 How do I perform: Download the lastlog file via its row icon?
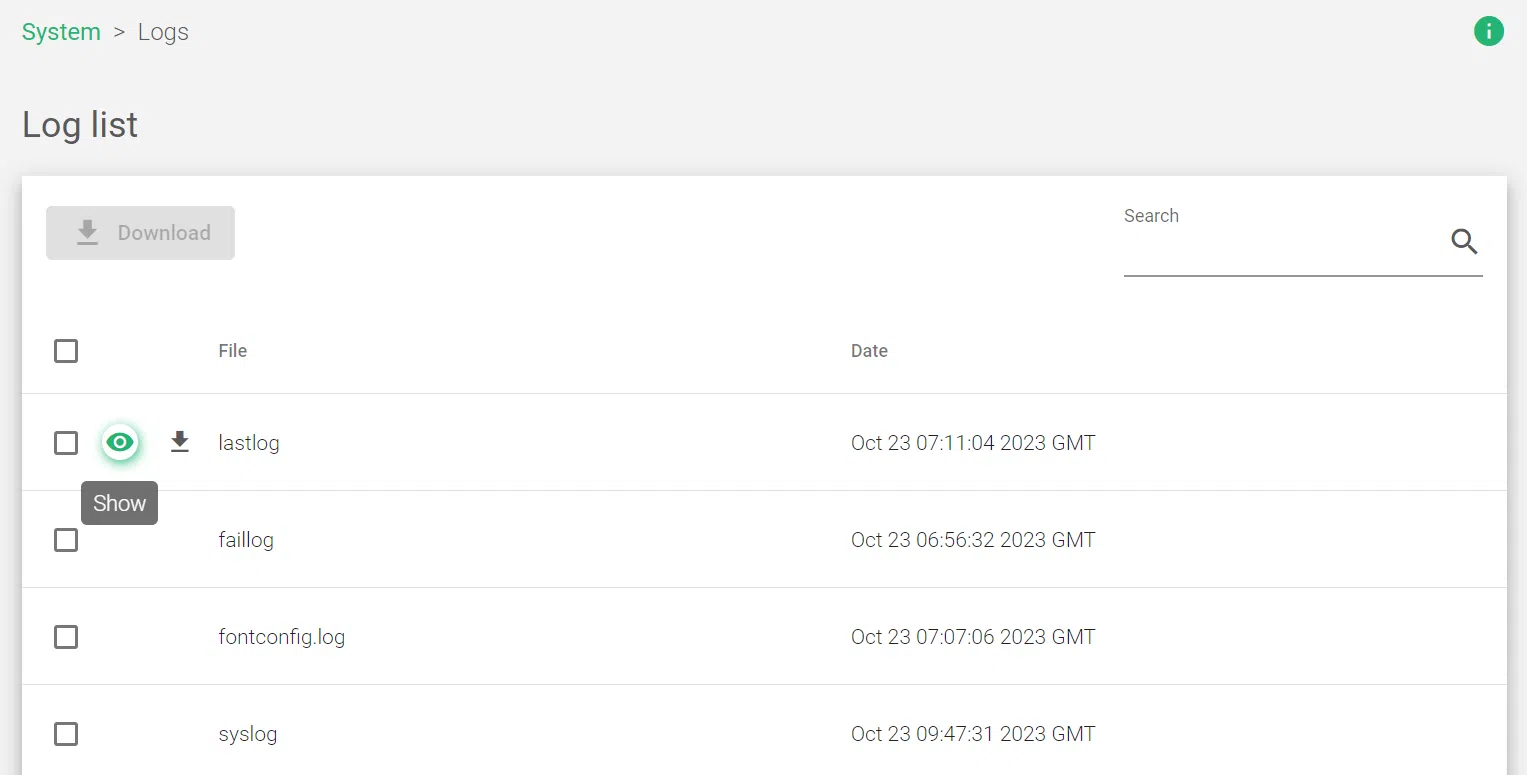180,441
